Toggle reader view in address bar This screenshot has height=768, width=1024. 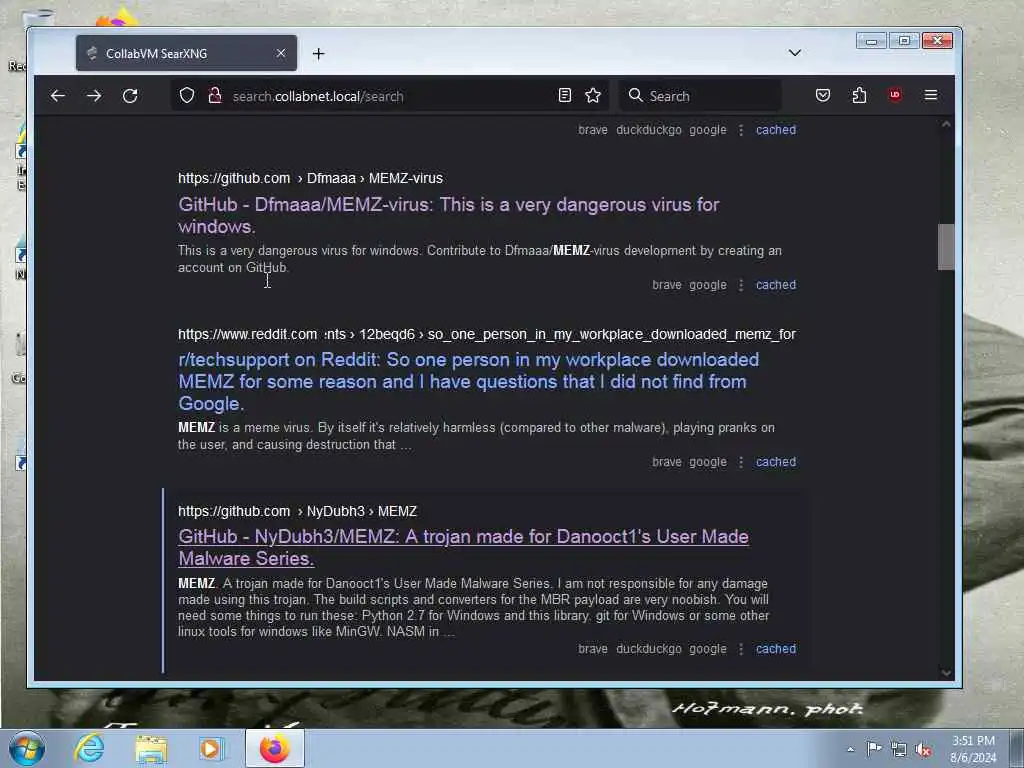click(x=565, y=96)
